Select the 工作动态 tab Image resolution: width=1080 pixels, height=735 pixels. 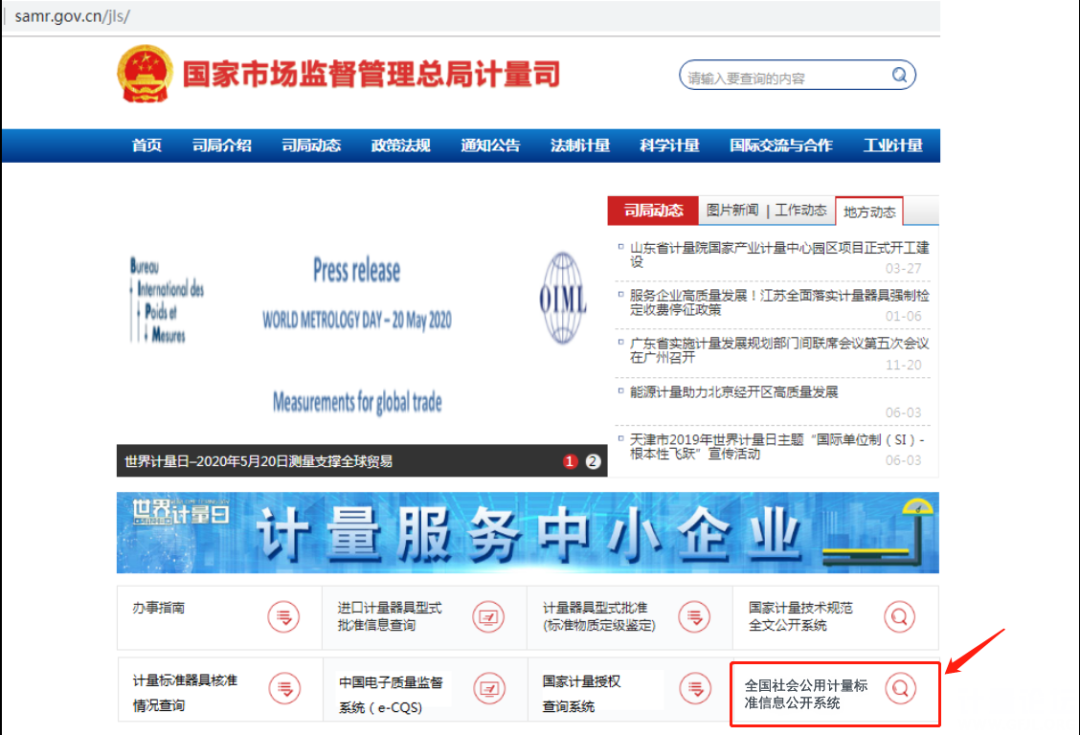(x=801, y=210)
